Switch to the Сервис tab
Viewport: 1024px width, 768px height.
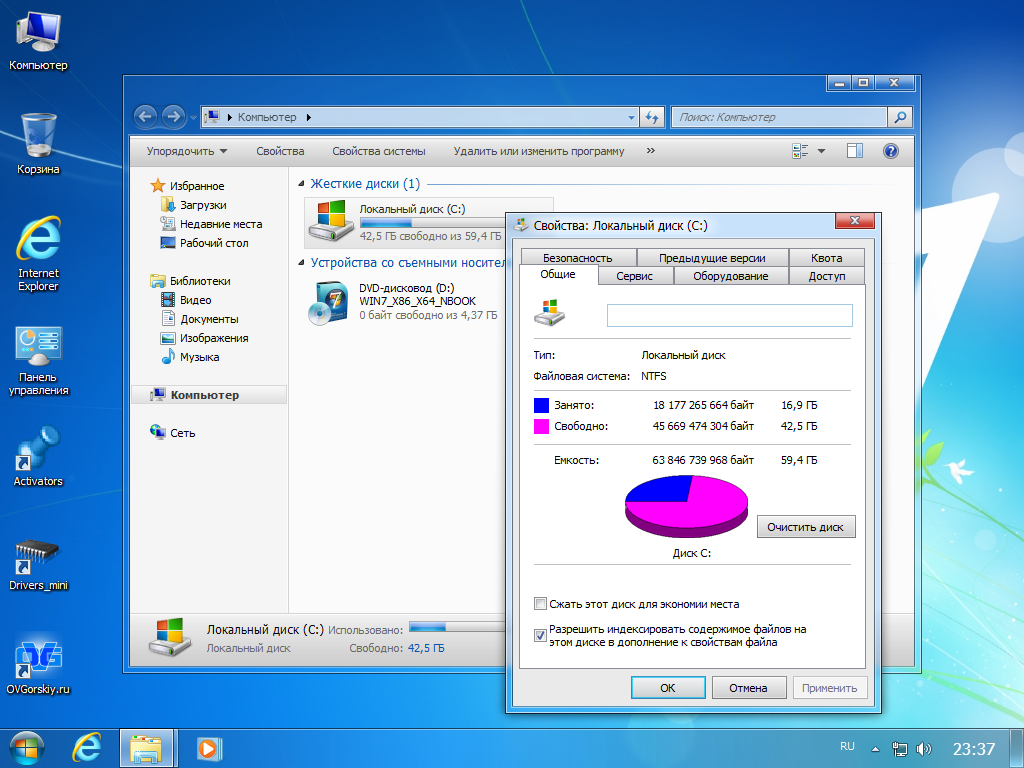pos(634,276)
